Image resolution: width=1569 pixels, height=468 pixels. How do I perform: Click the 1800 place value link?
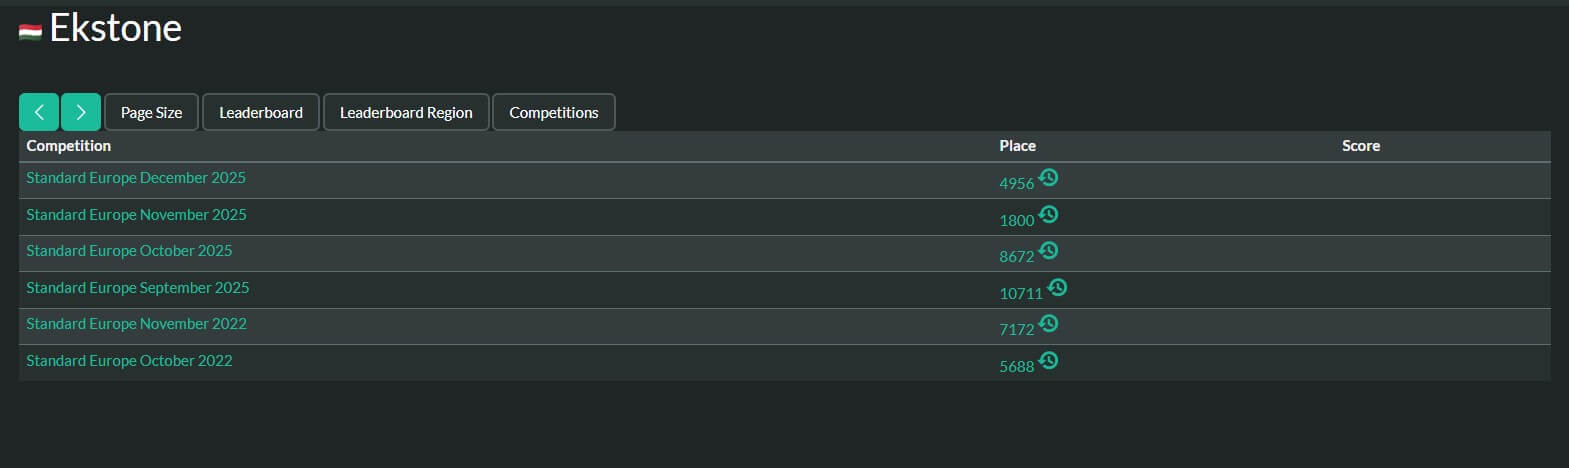tap(1016, 220)
